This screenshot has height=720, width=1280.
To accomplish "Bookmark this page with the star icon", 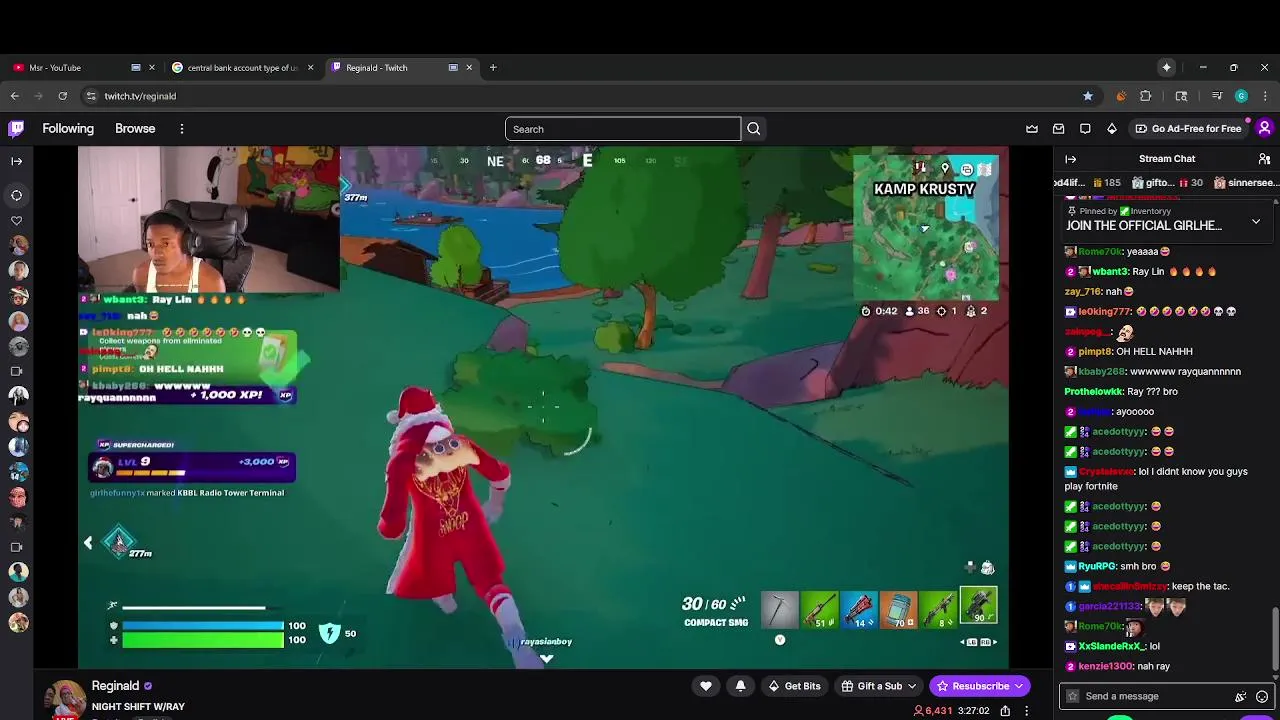I will (x=1088, y=96).
